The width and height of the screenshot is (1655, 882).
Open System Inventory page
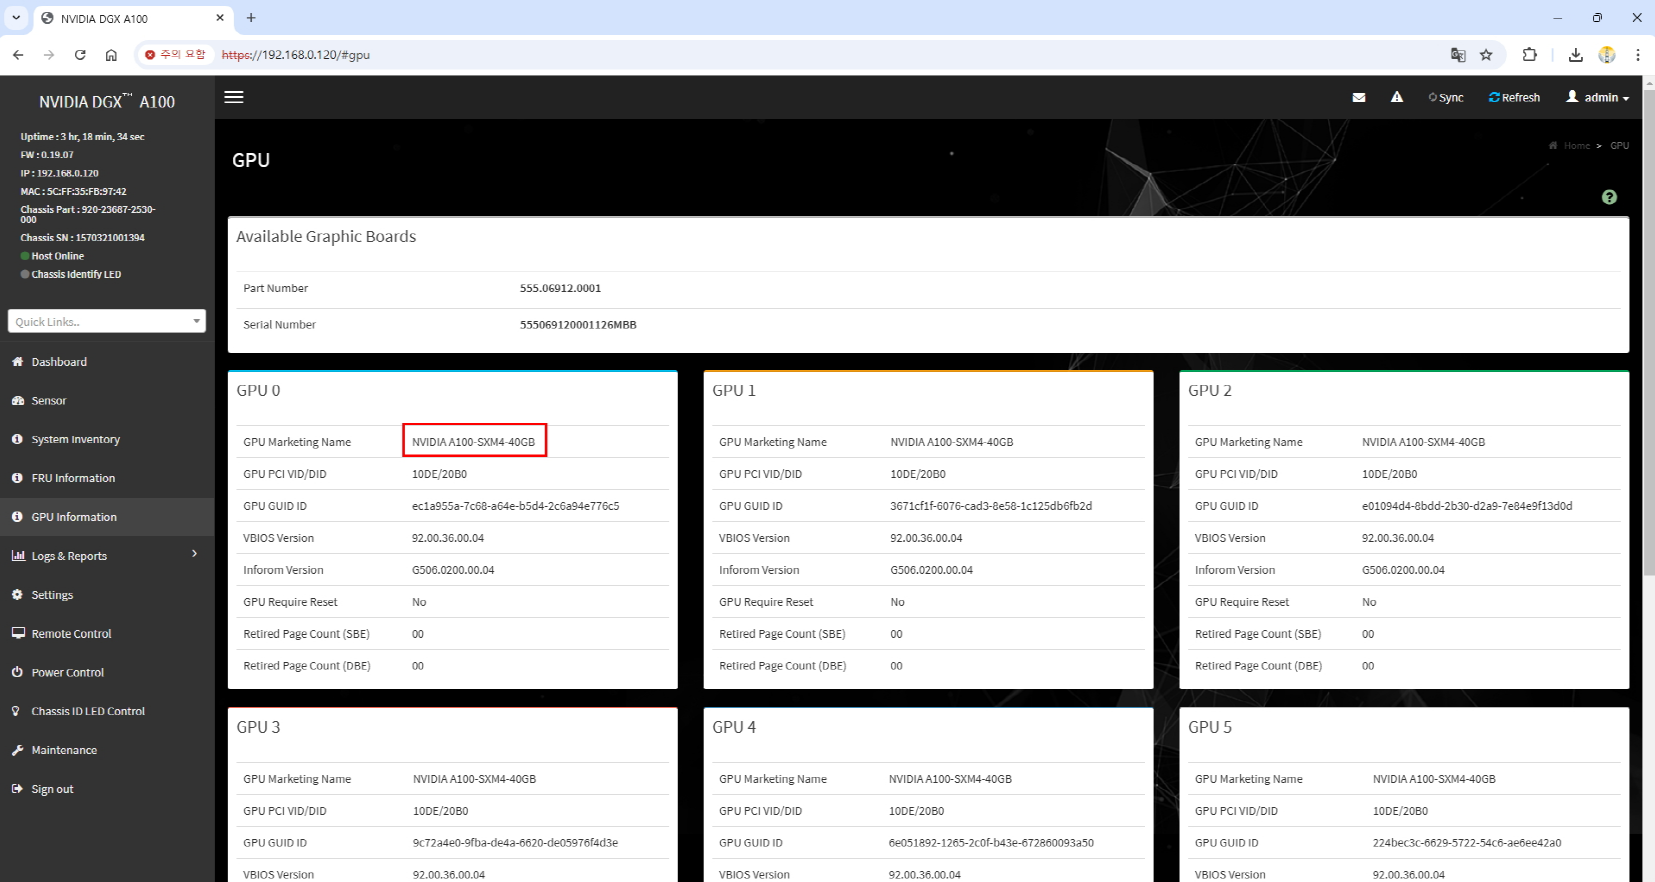[x=107, y=440]
